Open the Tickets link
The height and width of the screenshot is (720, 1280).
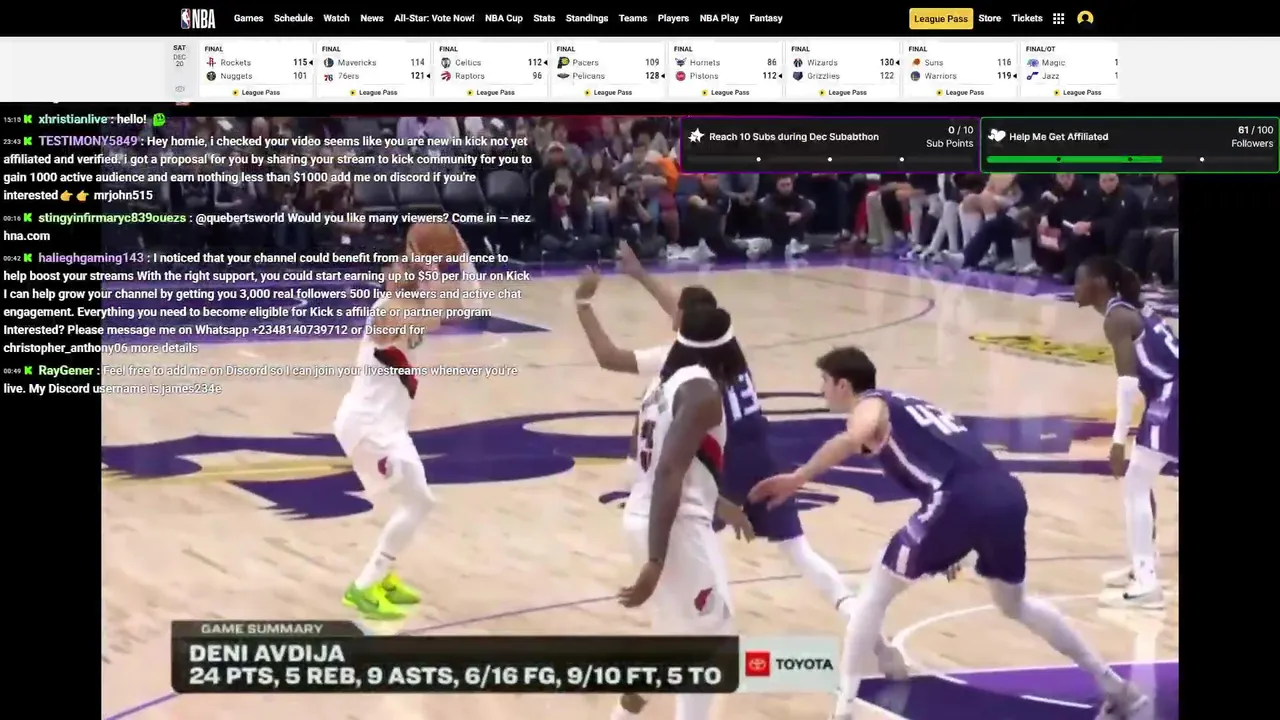point(1027,18)
